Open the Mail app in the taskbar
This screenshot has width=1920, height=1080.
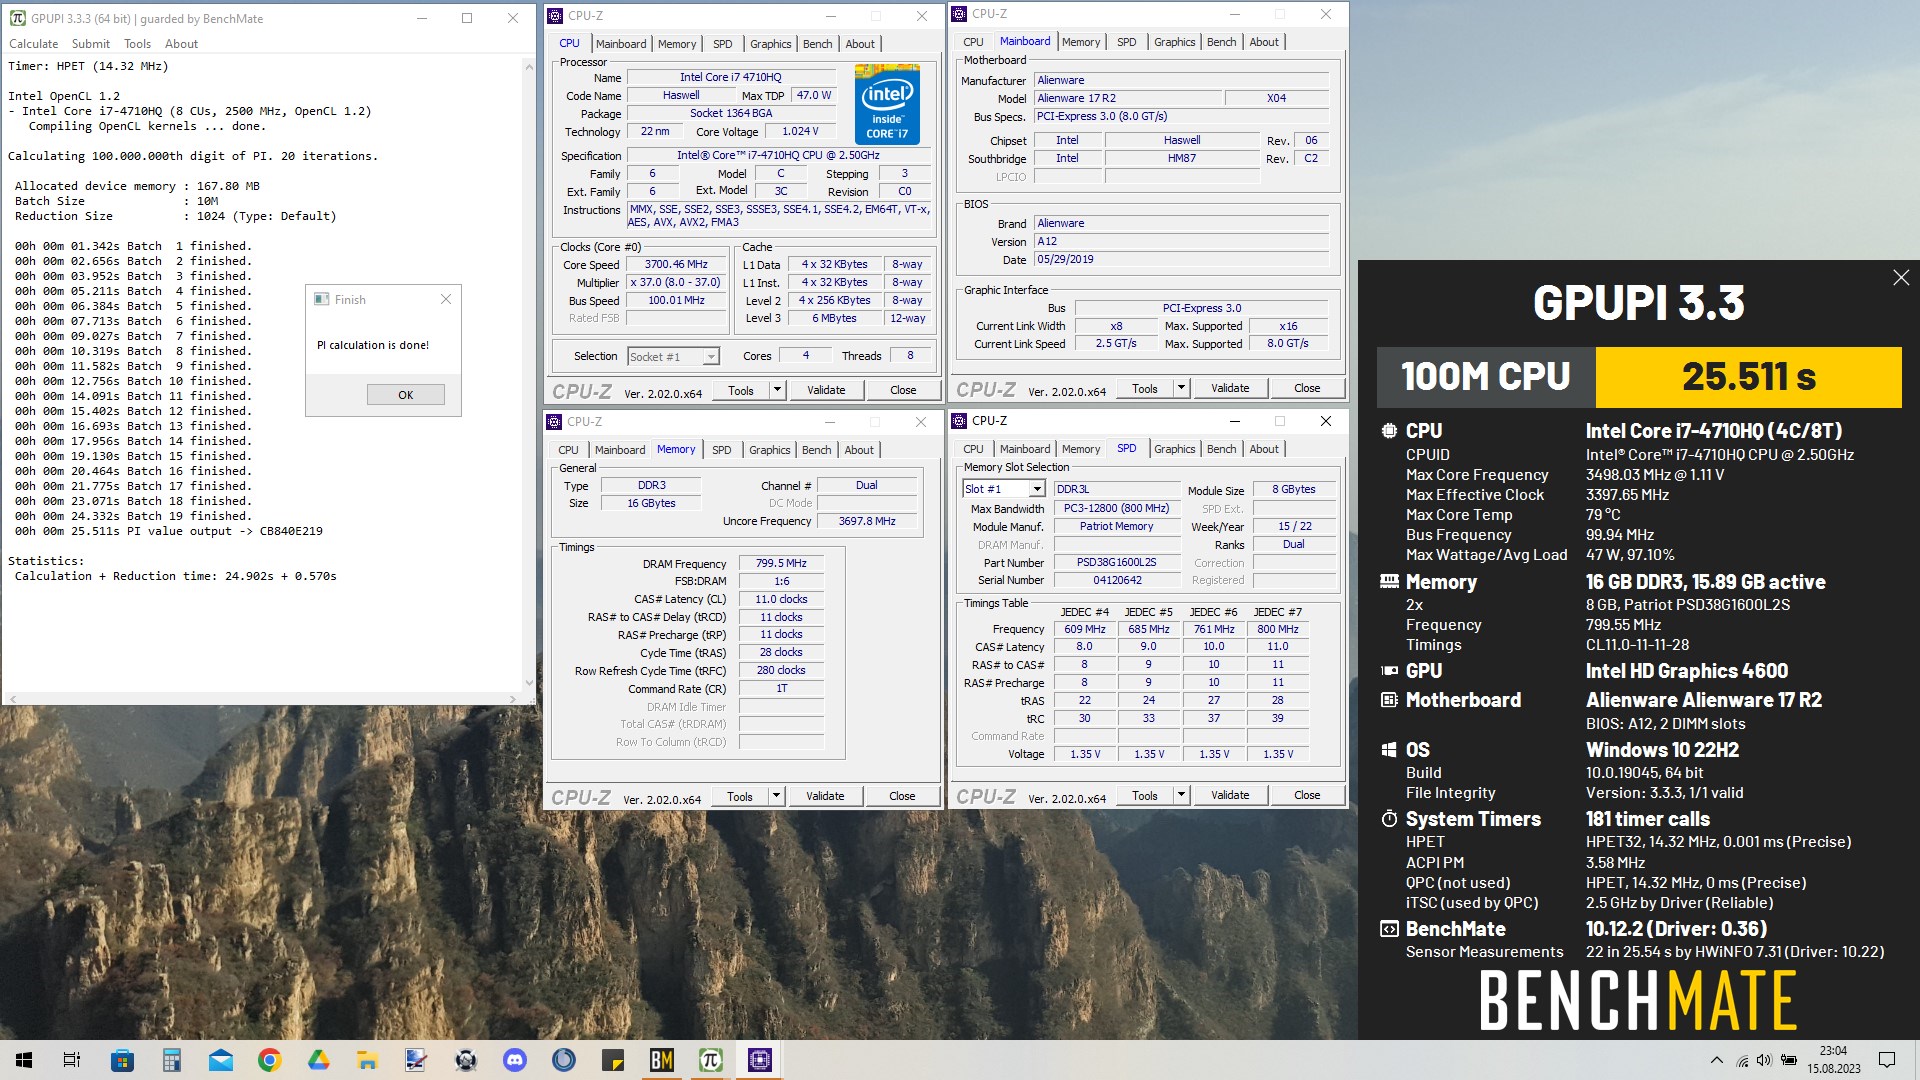(x=221, y=1060)
